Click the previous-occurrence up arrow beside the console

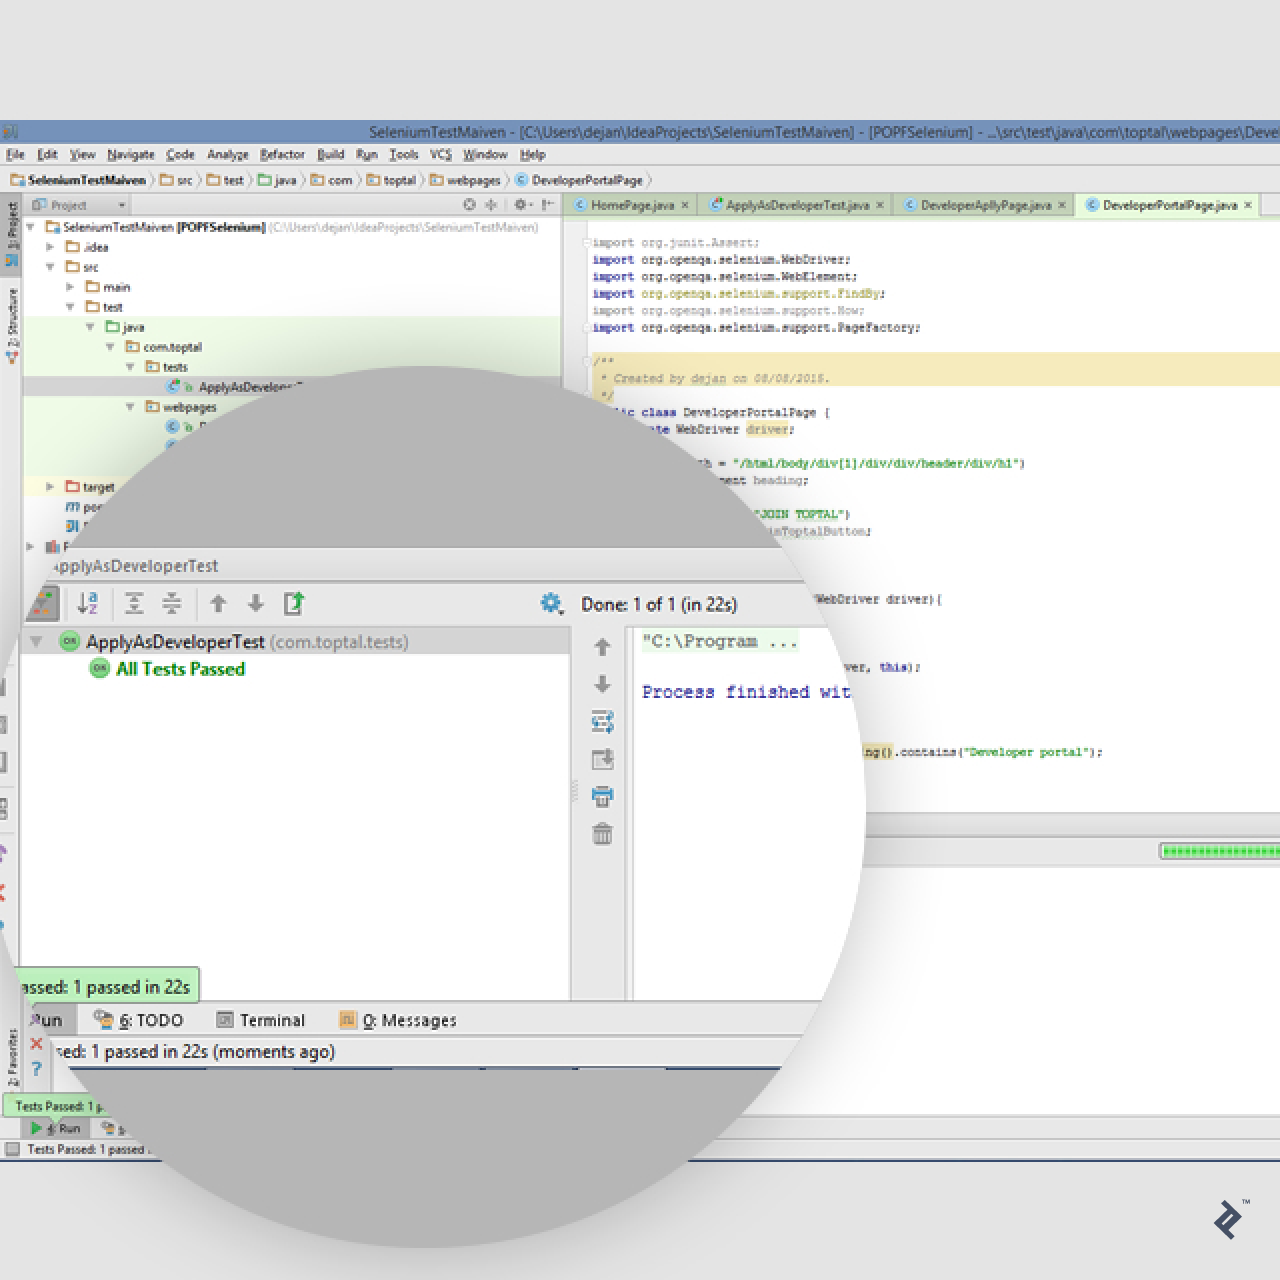point(601,647)
